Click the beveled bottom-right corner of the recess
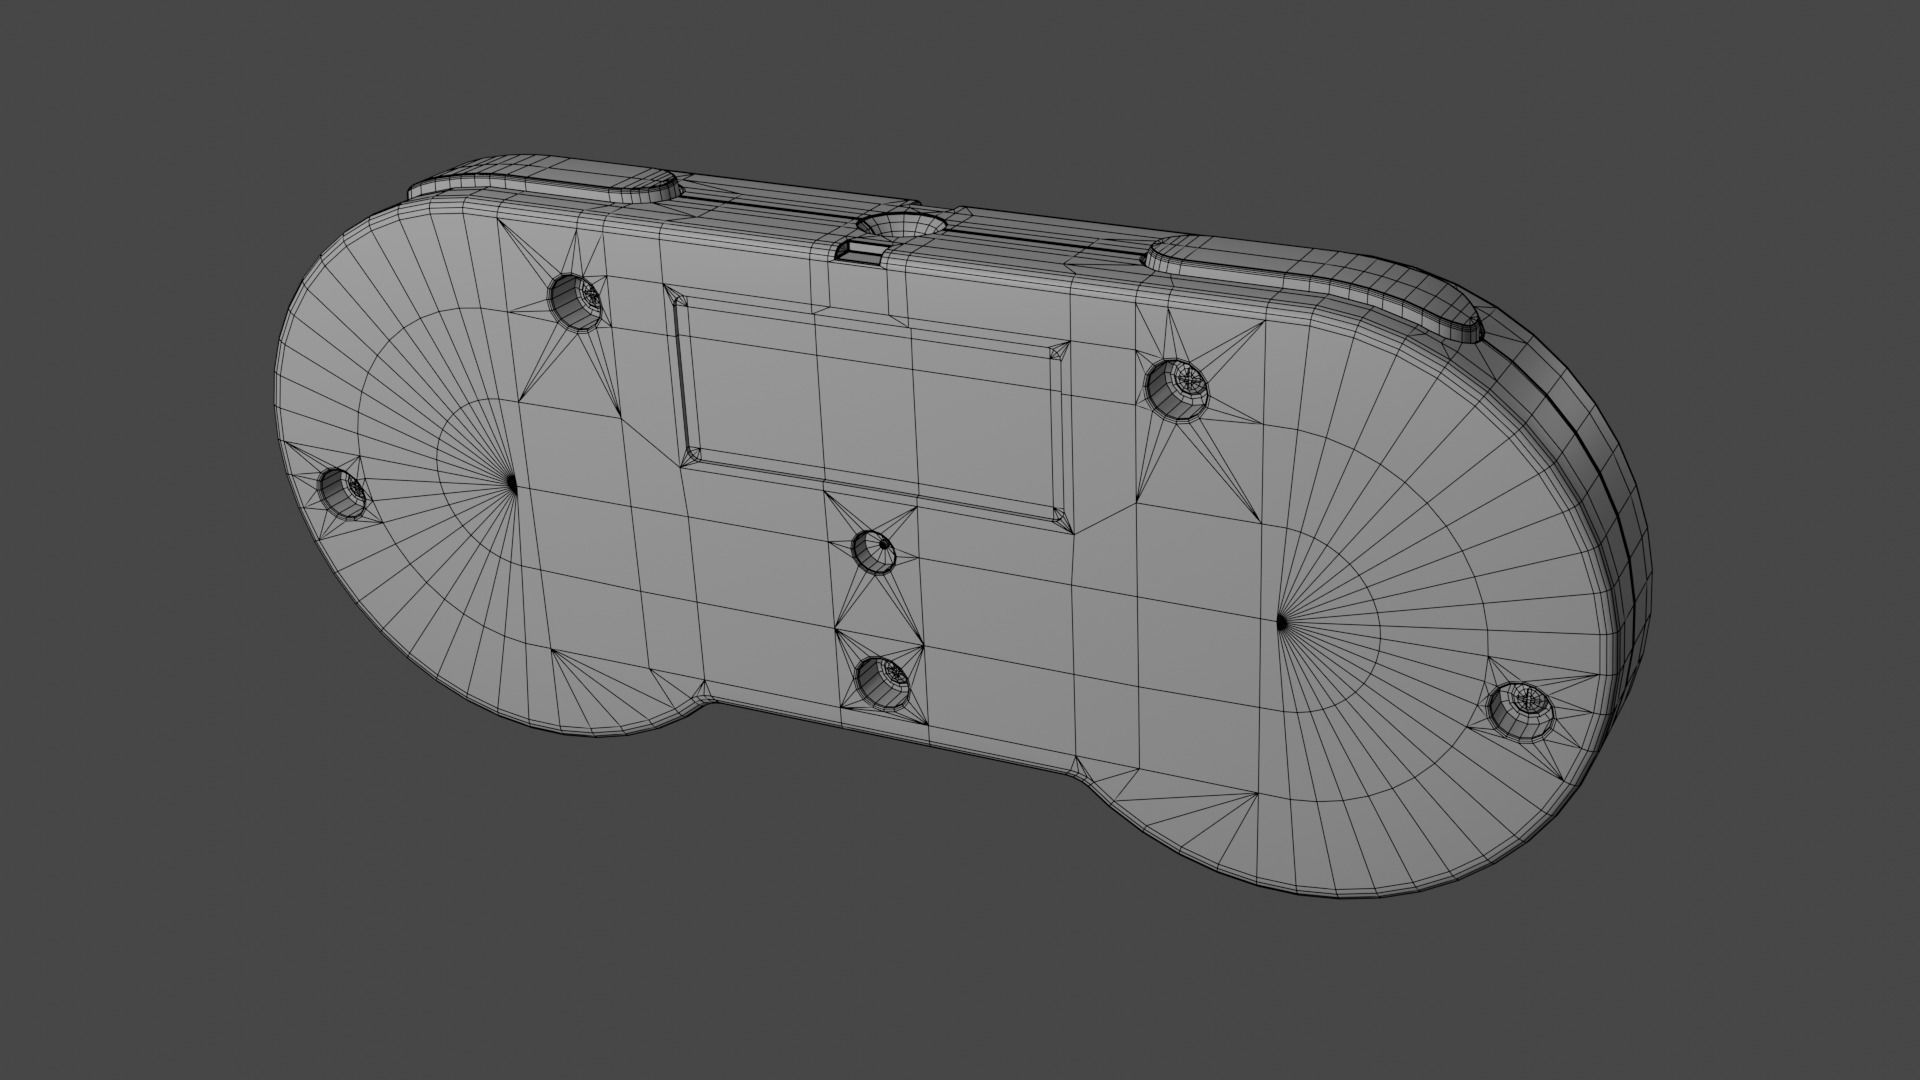This screenshot has width=1920, height=1080. tap(1060, 517)
